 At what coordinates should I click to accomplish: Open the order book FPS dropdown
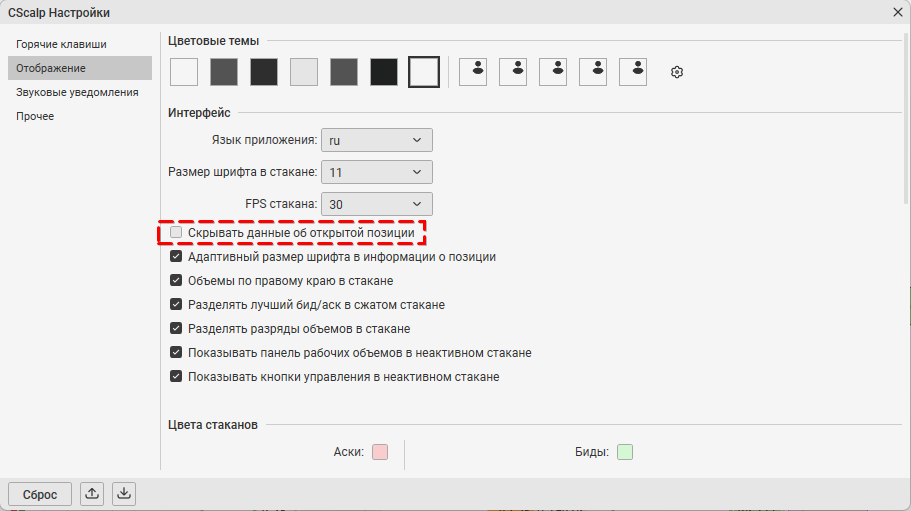pos(376,204)
